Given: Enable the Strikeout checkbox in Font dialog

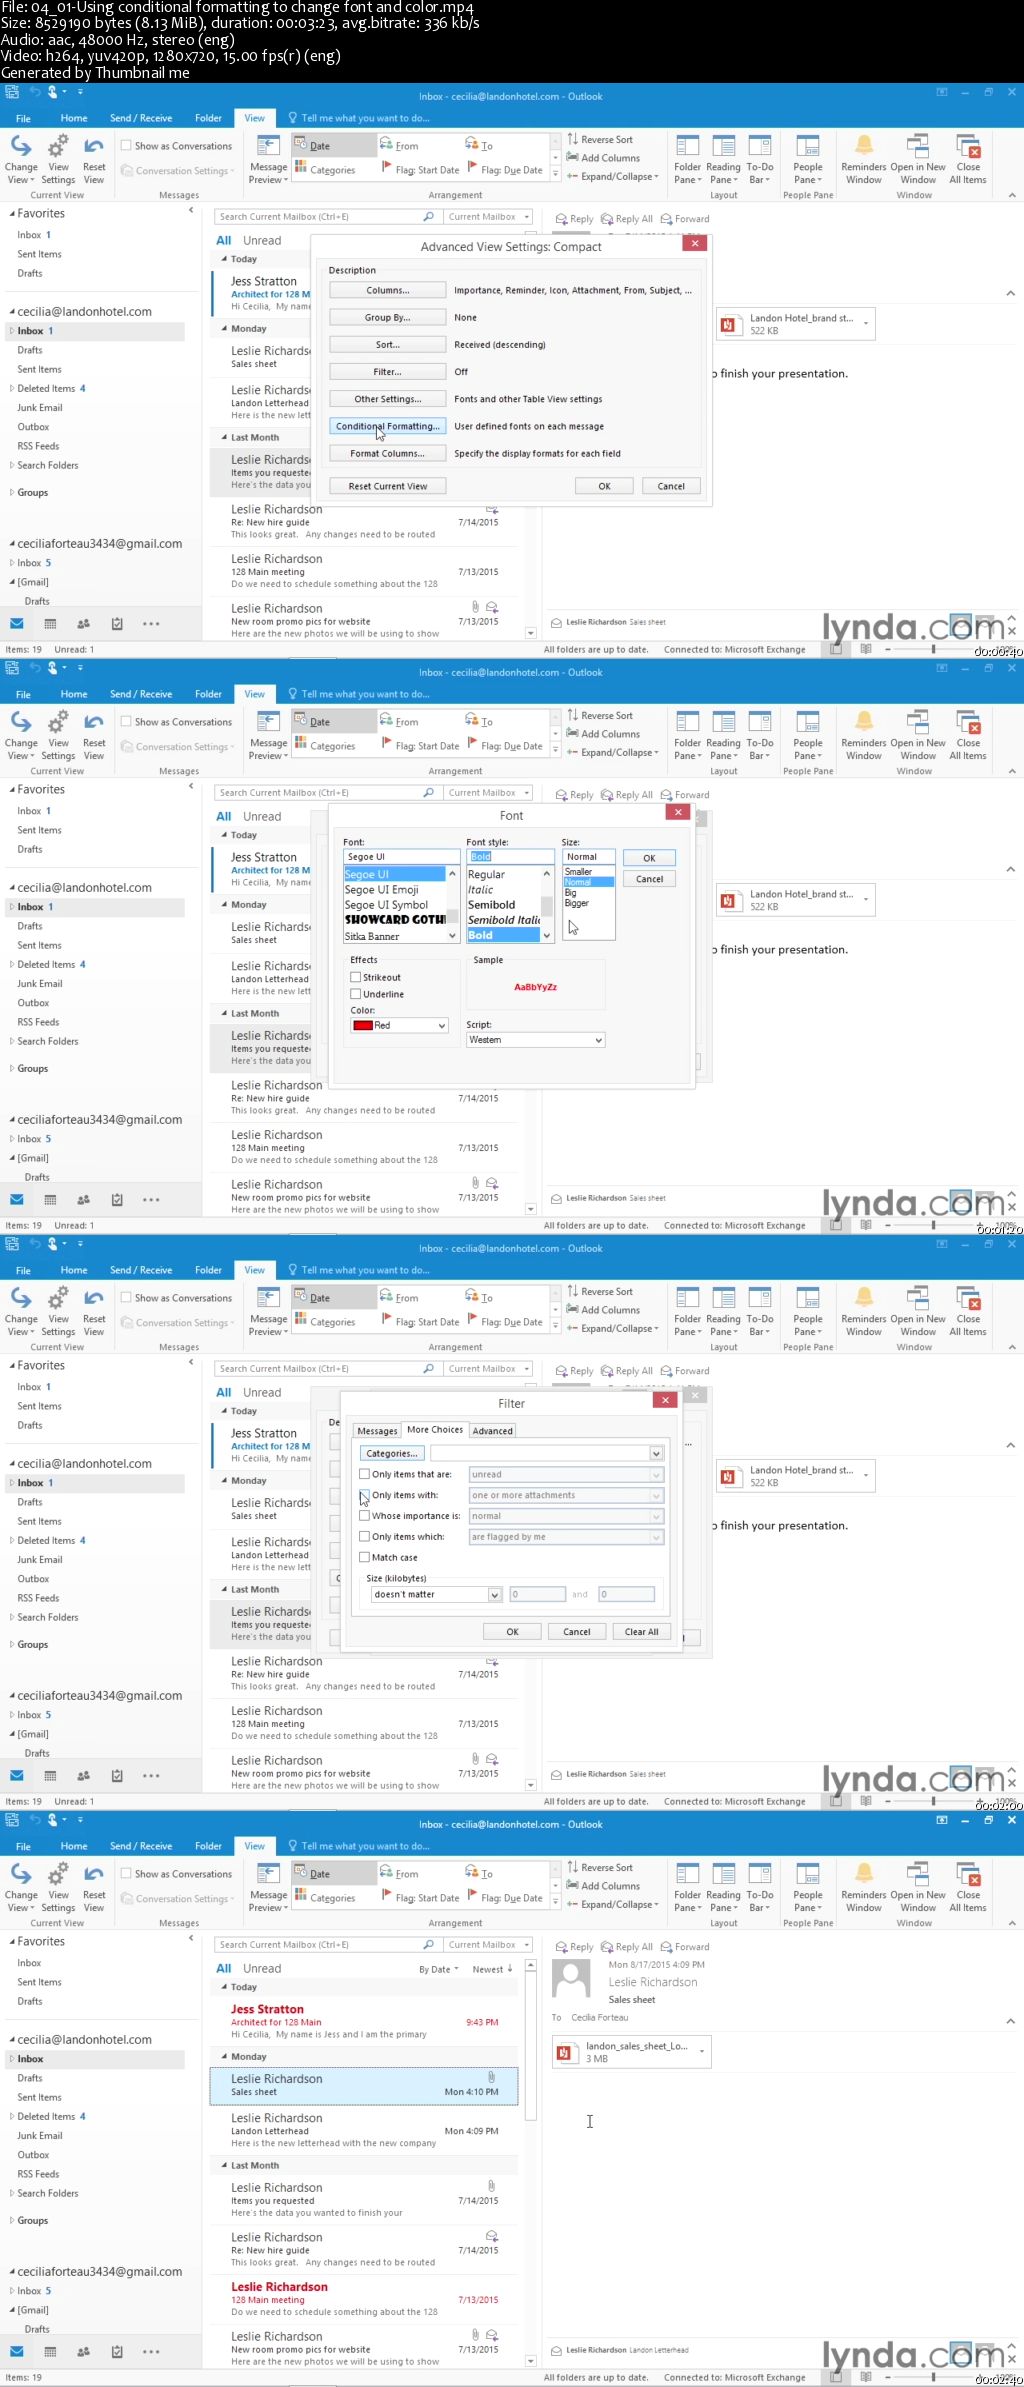Looking at the screenshot, I should click(x=355, y=977).
